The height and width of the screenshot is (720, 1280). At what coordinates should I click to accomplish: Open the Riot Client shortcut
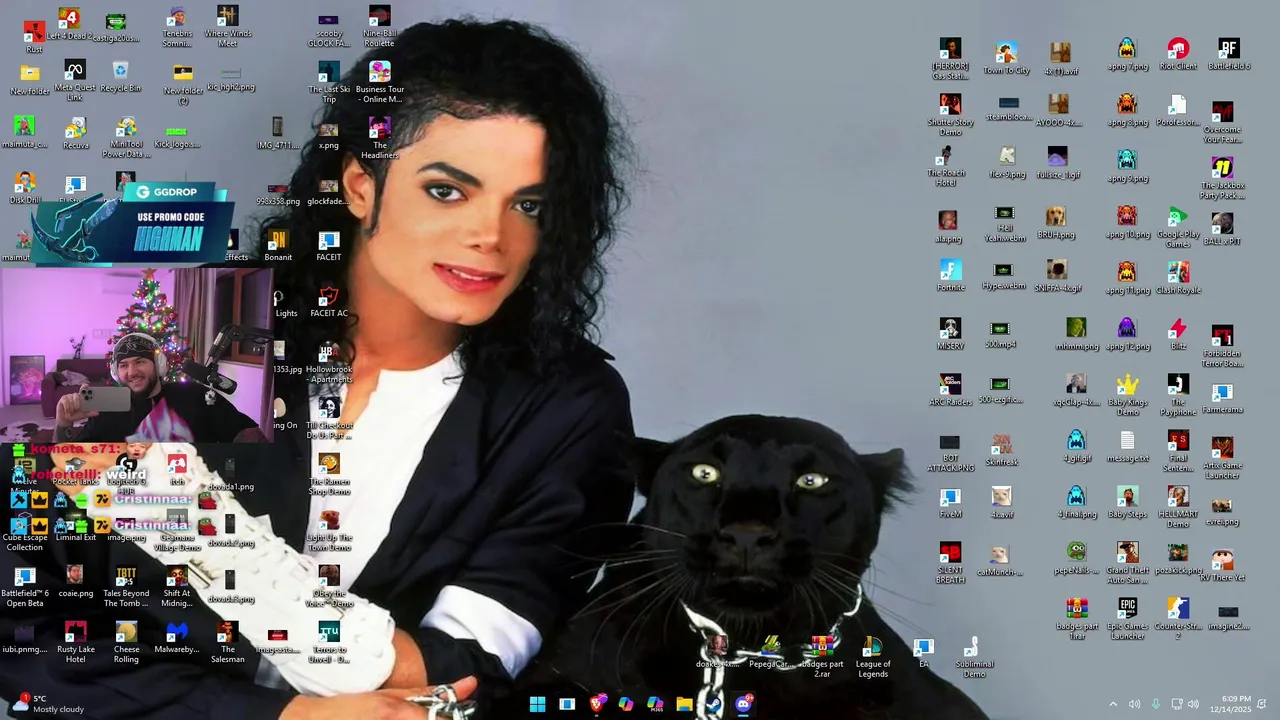(x=1178, y=55)
